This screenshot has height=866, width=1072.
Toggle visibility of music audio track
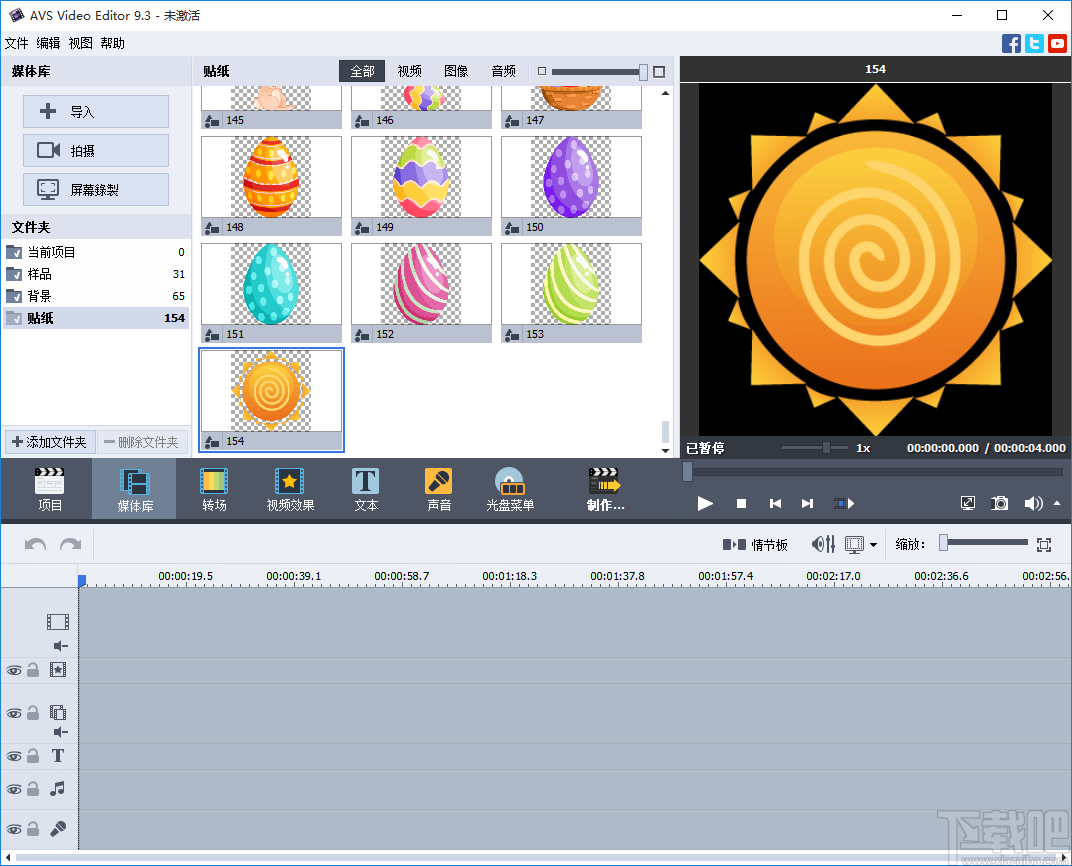tap(14, 789)
